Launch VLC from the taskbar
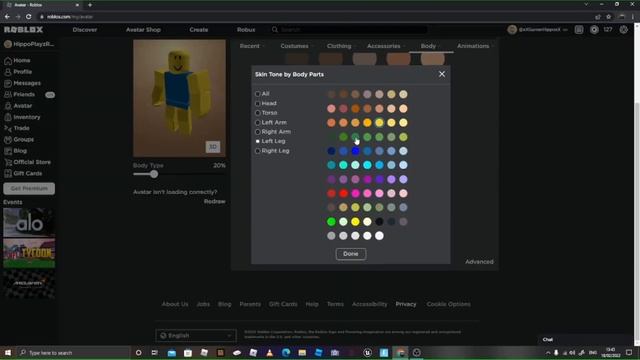This screenshot has height=360, width=640. pyautogui.click(x=269, y=353)
